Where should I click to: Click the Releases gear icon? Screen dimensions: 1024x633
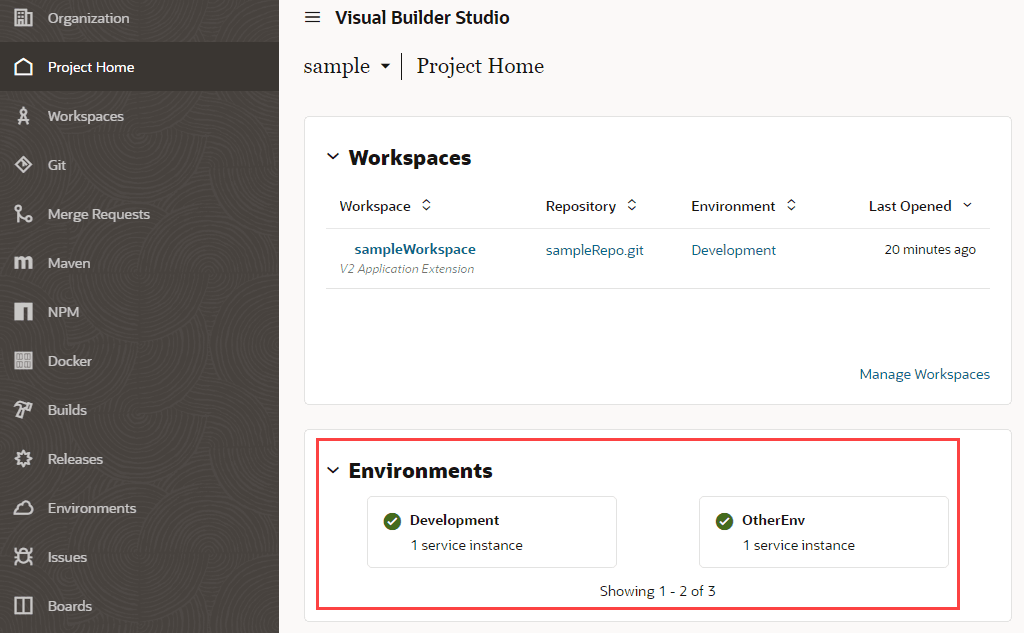(24, 459)
